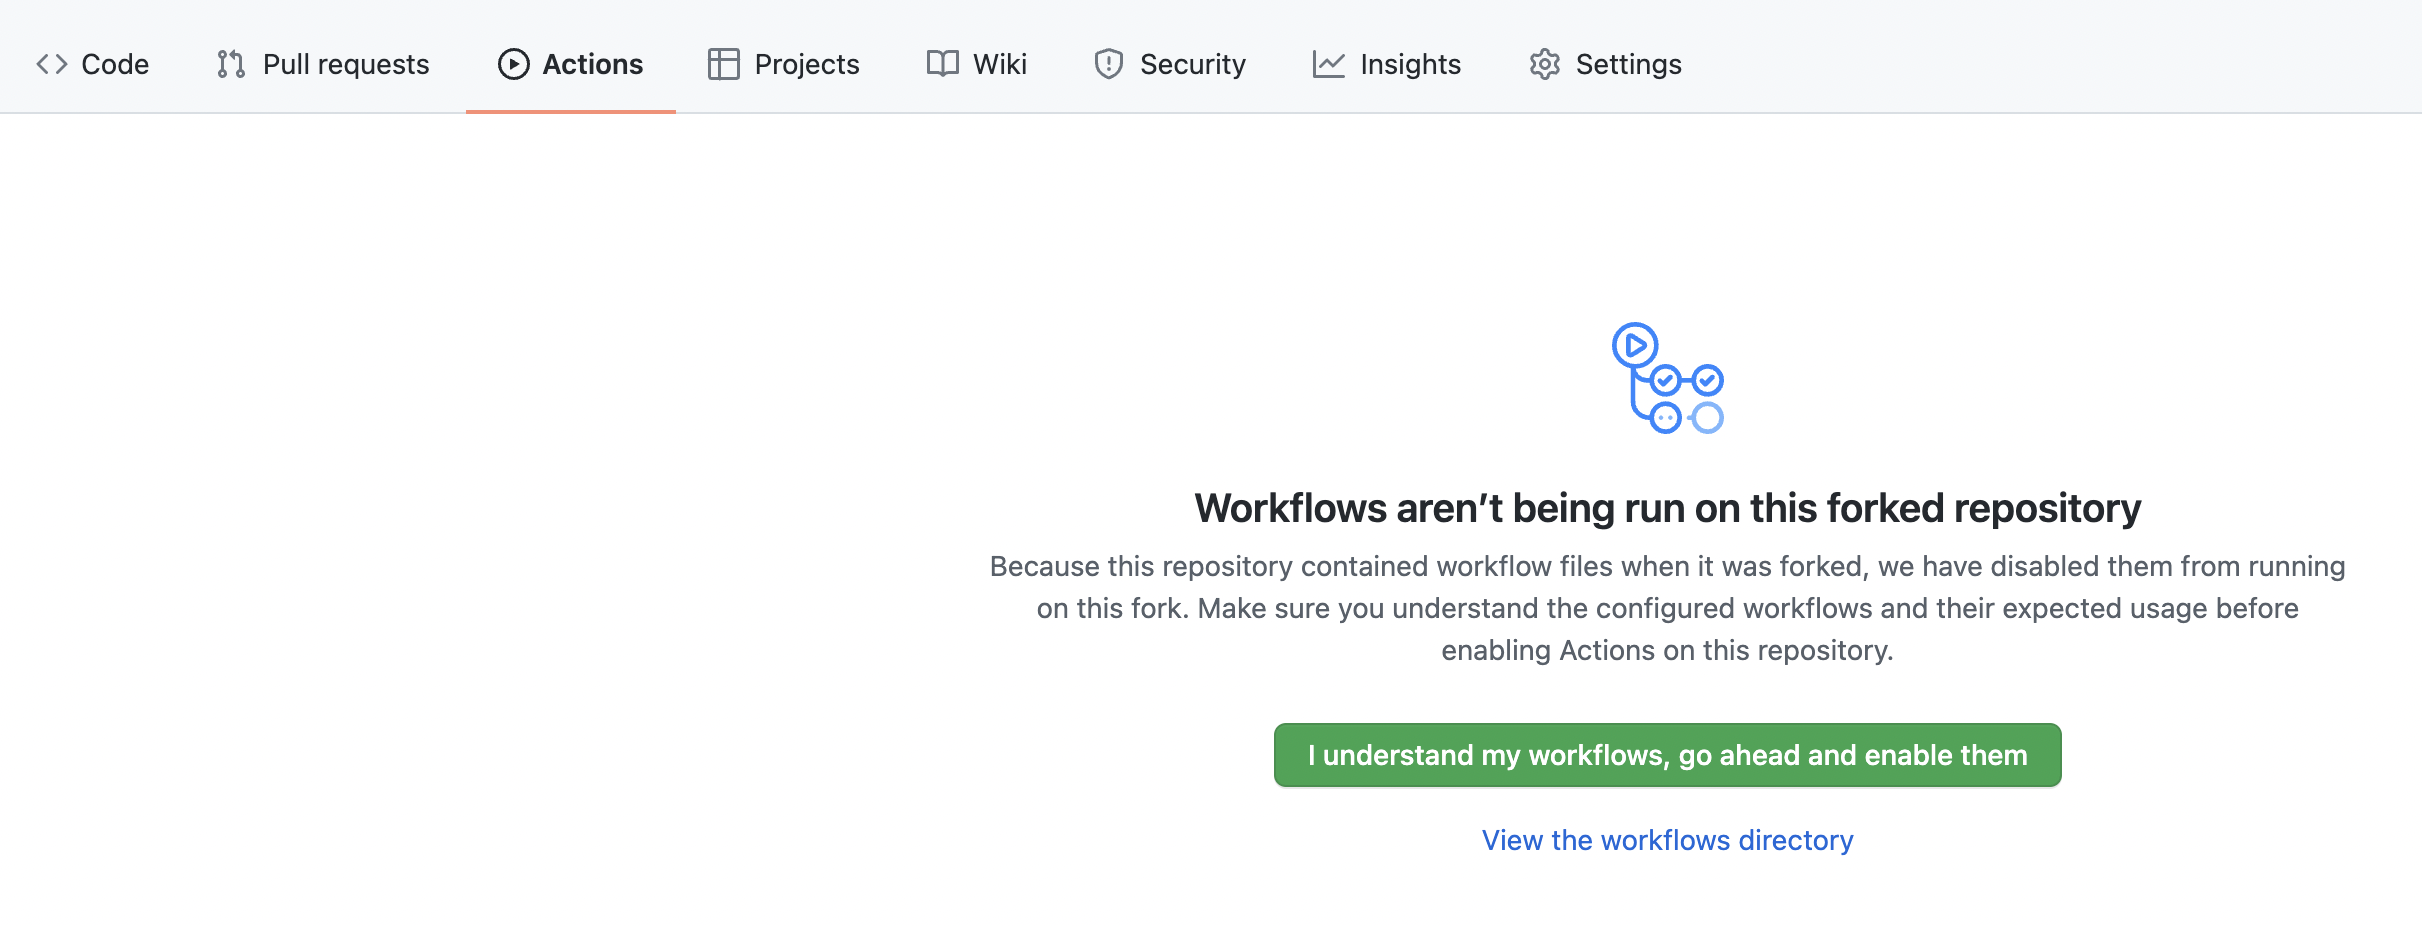Click the Projects table icon

click(723, 64)
